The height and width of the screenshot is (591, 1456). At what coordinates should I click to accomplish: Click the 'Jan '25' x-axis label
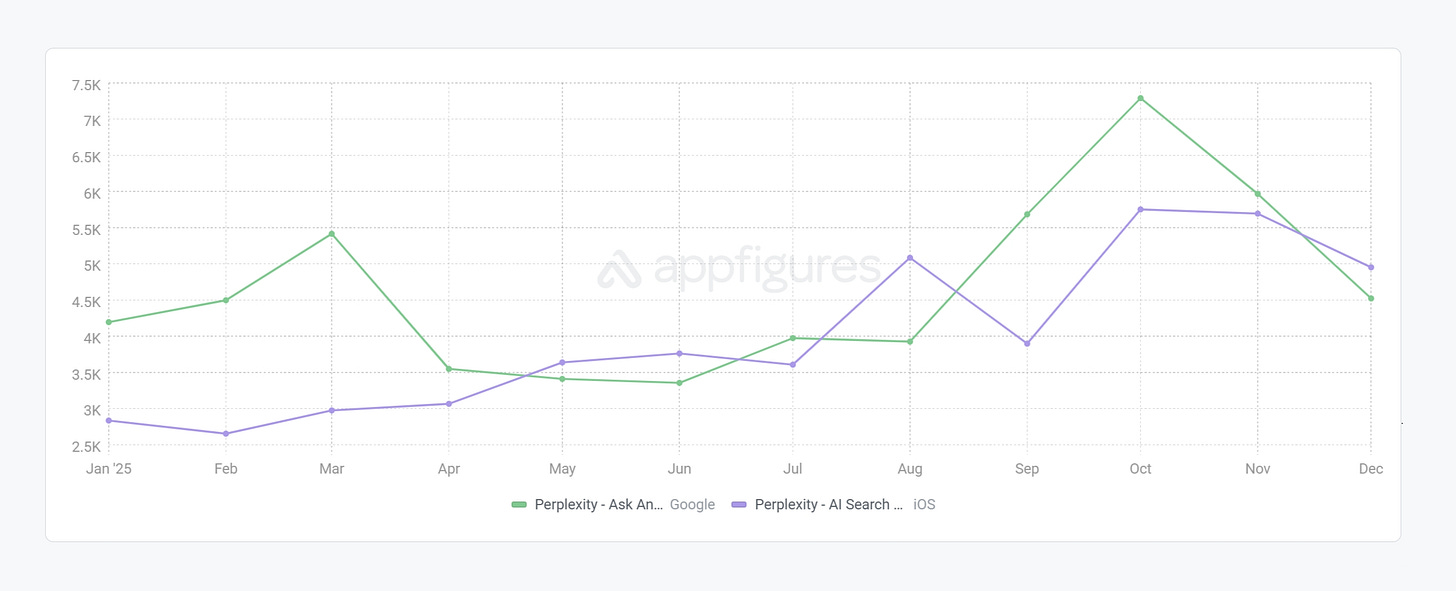pyautogui.click(x=109, y=469)
